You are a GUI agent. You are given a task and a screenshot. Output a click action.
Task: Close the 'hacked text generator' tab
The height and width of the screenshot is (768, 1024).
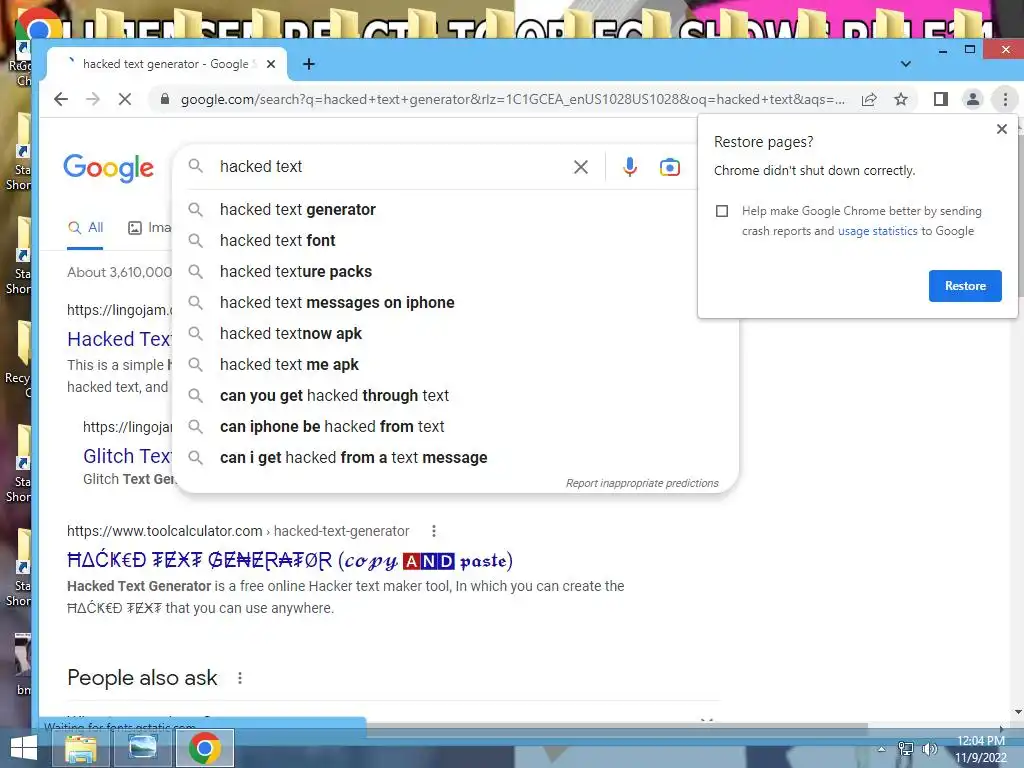[271, 64]
